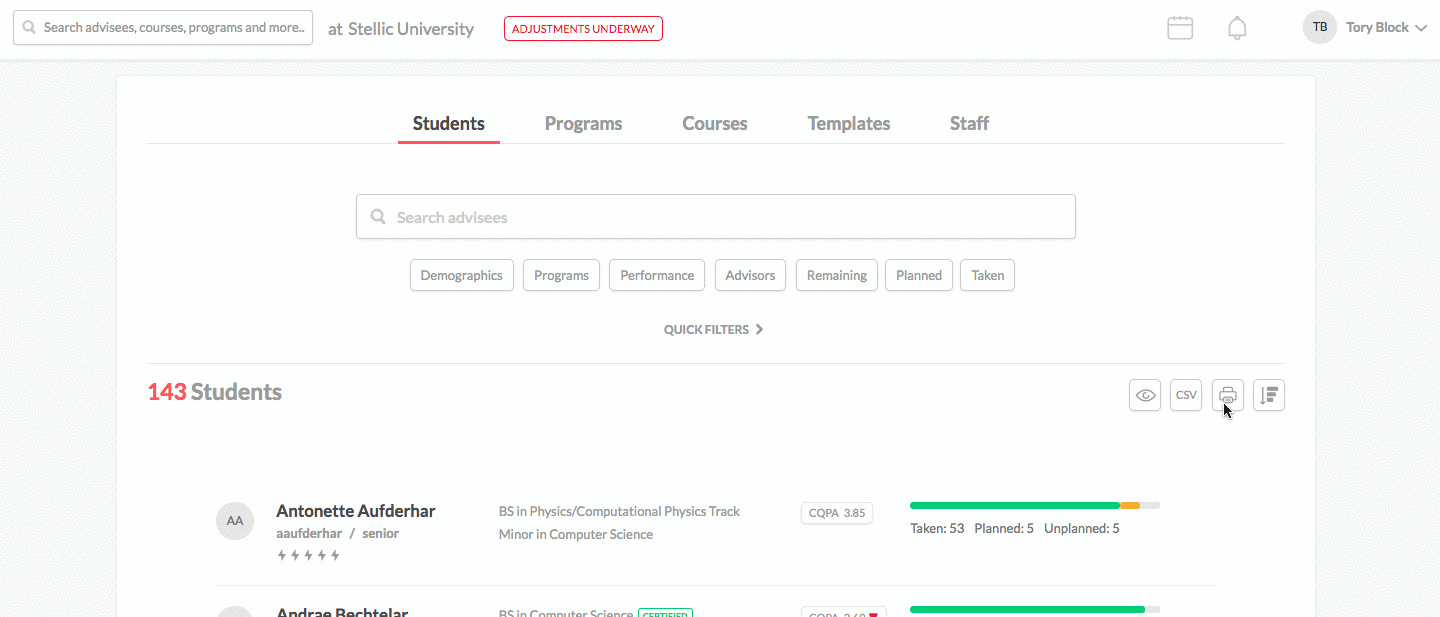The width and height of the screenshot is (1440, 617).
Task: Select student Antonette Aufderhar
Action: click(x=355, y=510)
